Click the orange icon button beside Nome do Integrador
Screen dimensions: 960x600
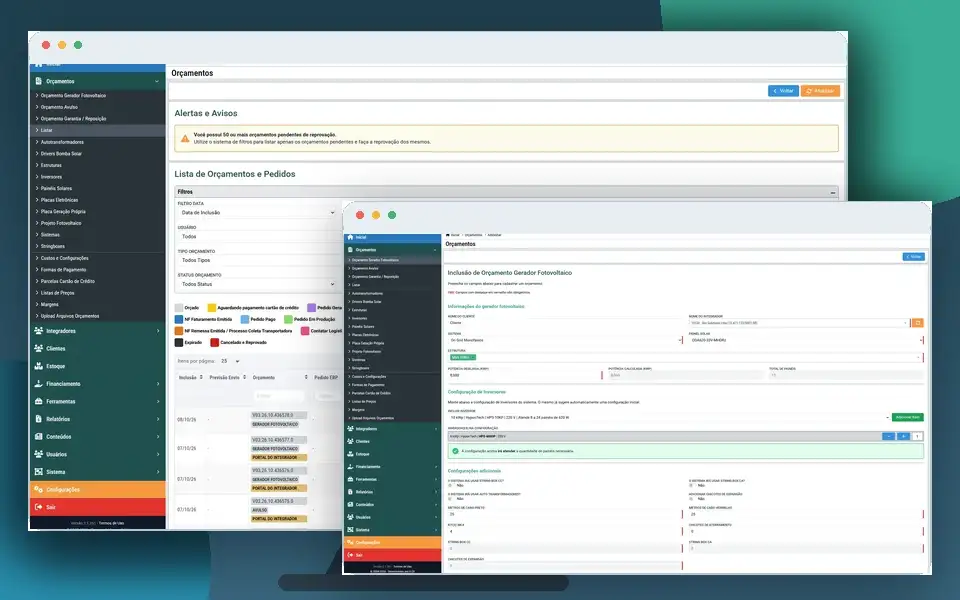(x=917, y=323)
